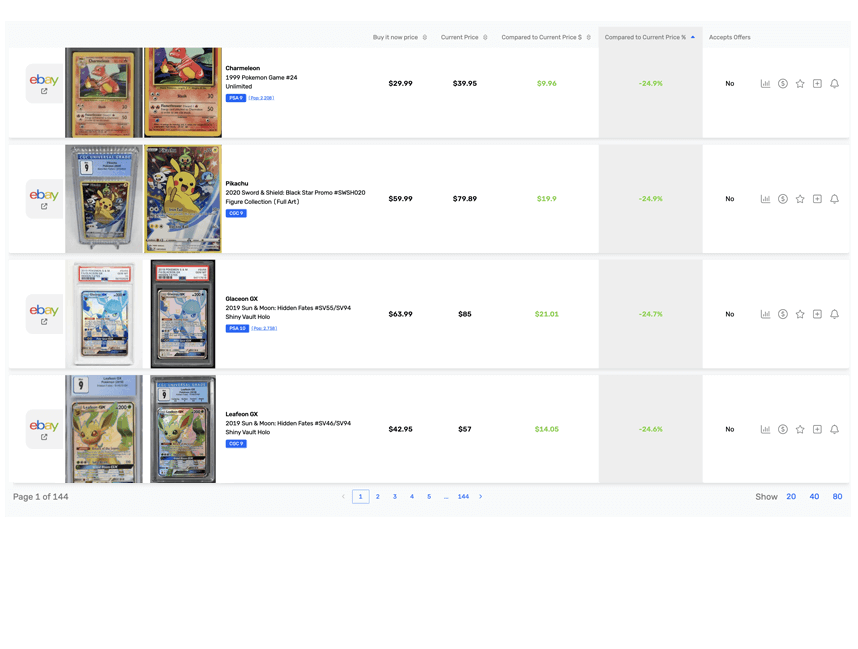The image size is (858, 649).
Task: Click pagination ellipsis to skip pages
Action: click(446, 496)
